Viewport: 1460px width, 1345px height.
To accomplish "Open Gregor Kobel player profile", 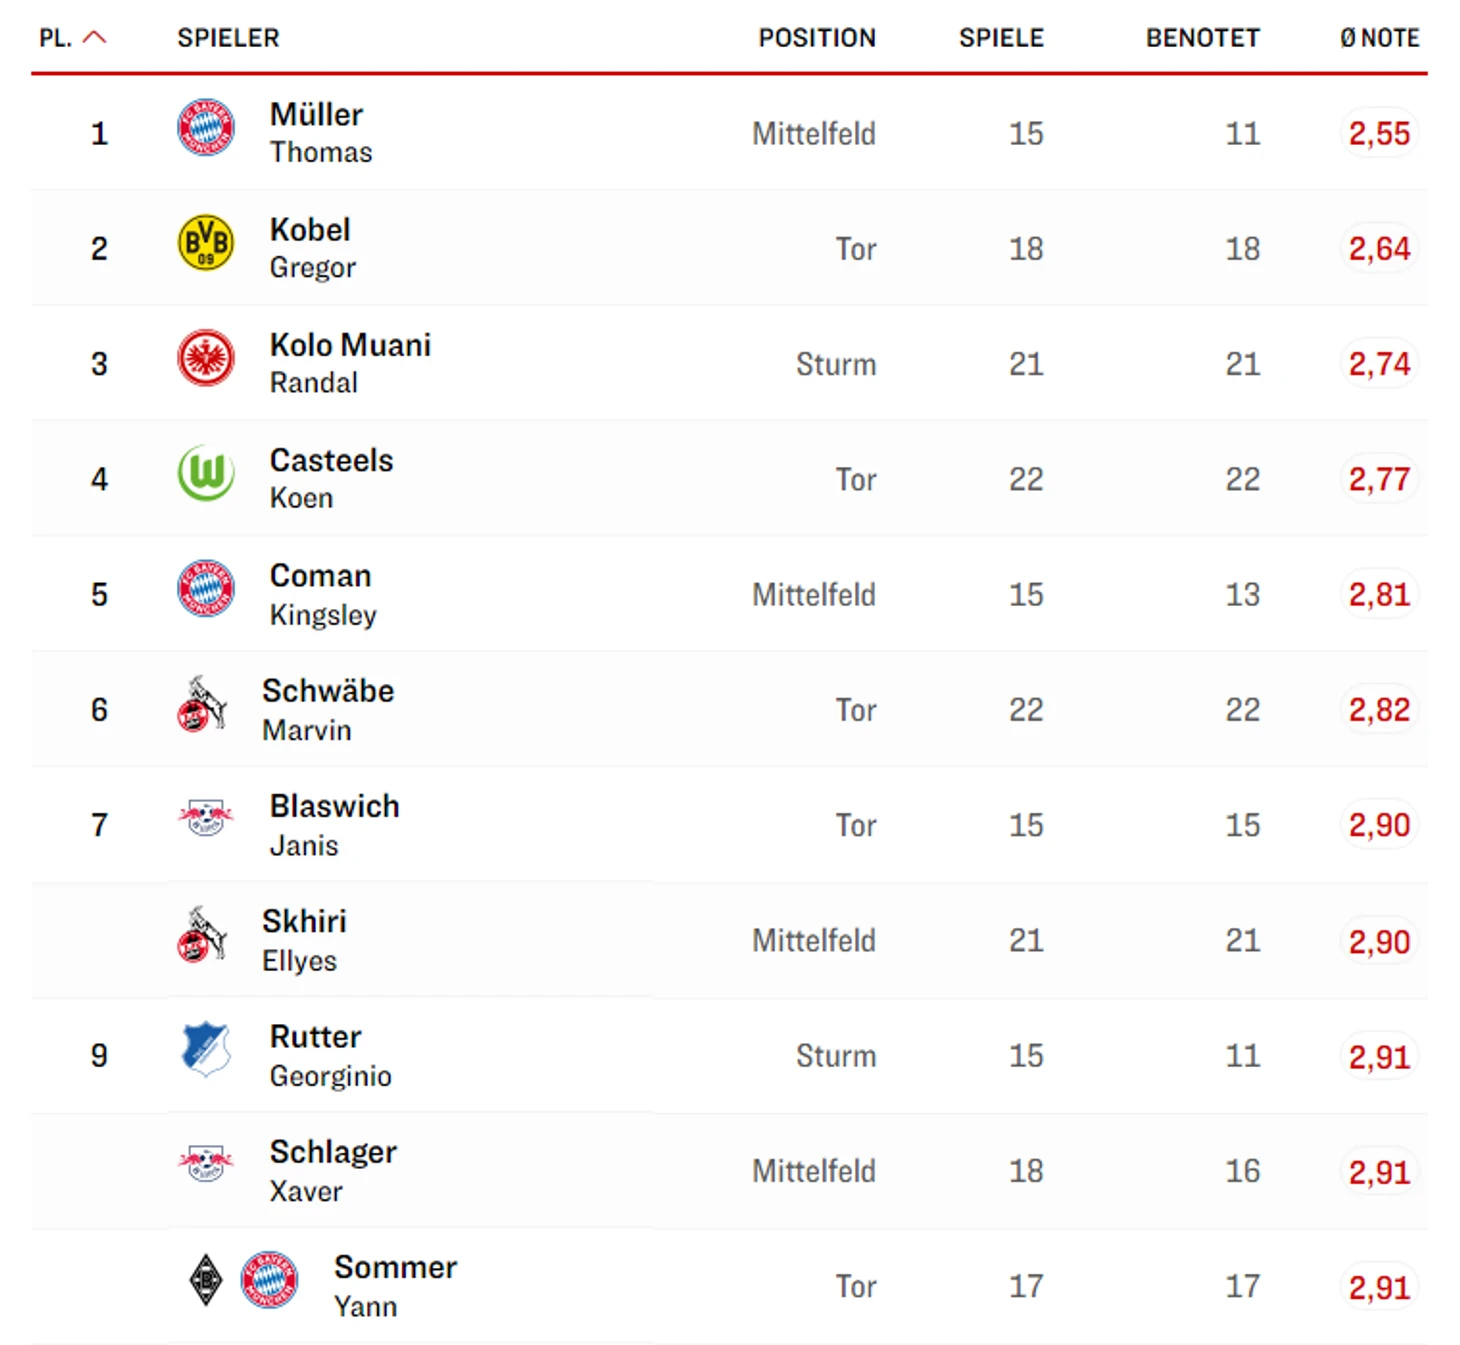I will point(312,248).
